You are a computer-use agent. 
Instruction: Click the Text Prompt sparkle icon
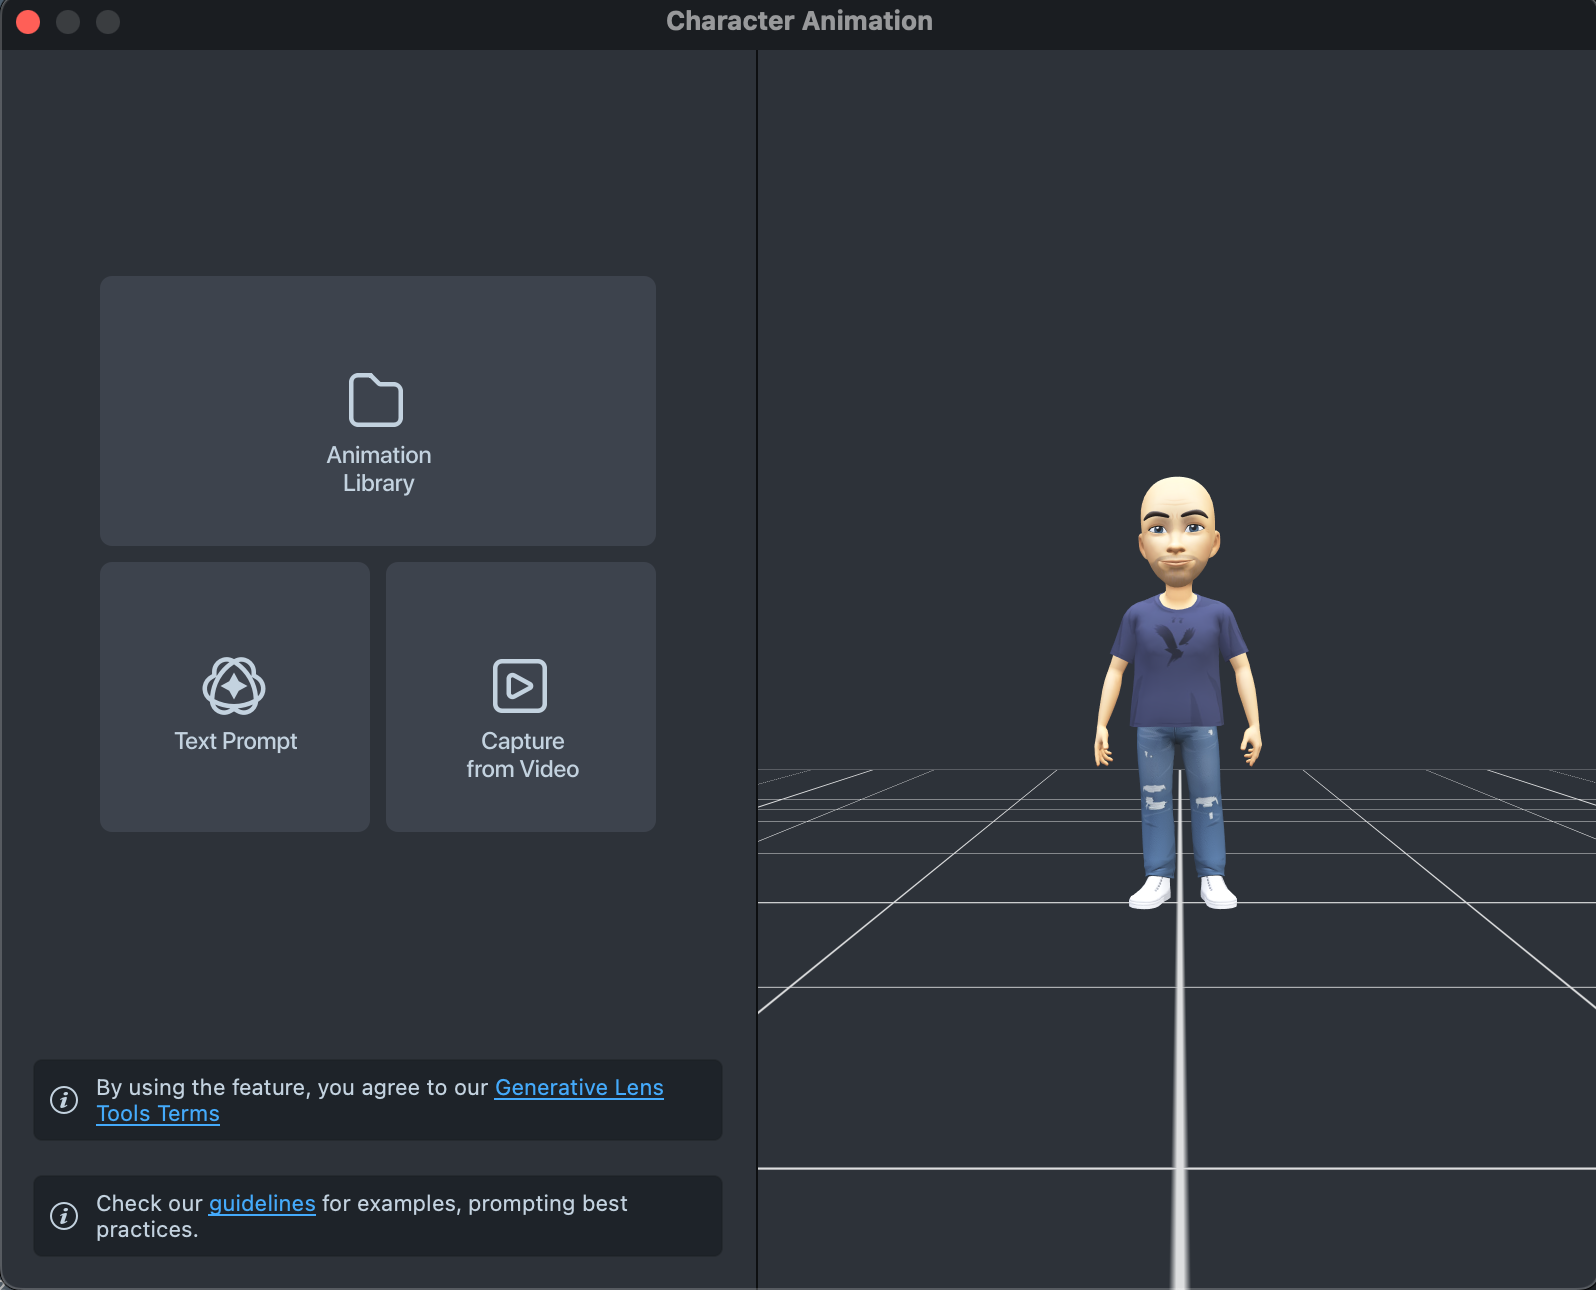pyautogui.click(x=234, y=686)
